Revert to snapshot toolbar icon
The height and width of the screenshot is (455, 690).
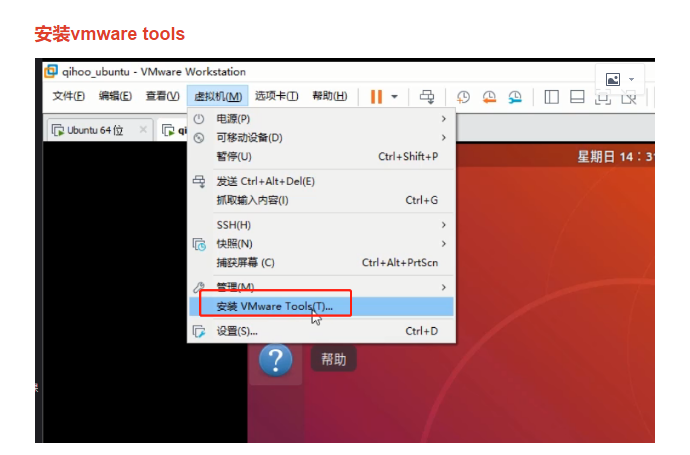click(x=489, y=96)
